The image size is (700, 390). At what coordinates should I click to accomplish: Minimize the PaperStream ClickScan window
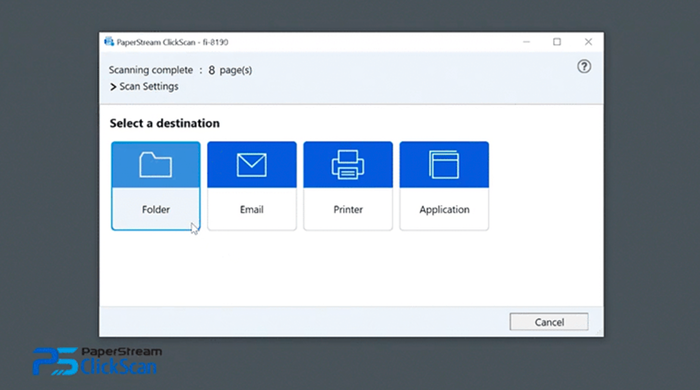pos(527,42)
